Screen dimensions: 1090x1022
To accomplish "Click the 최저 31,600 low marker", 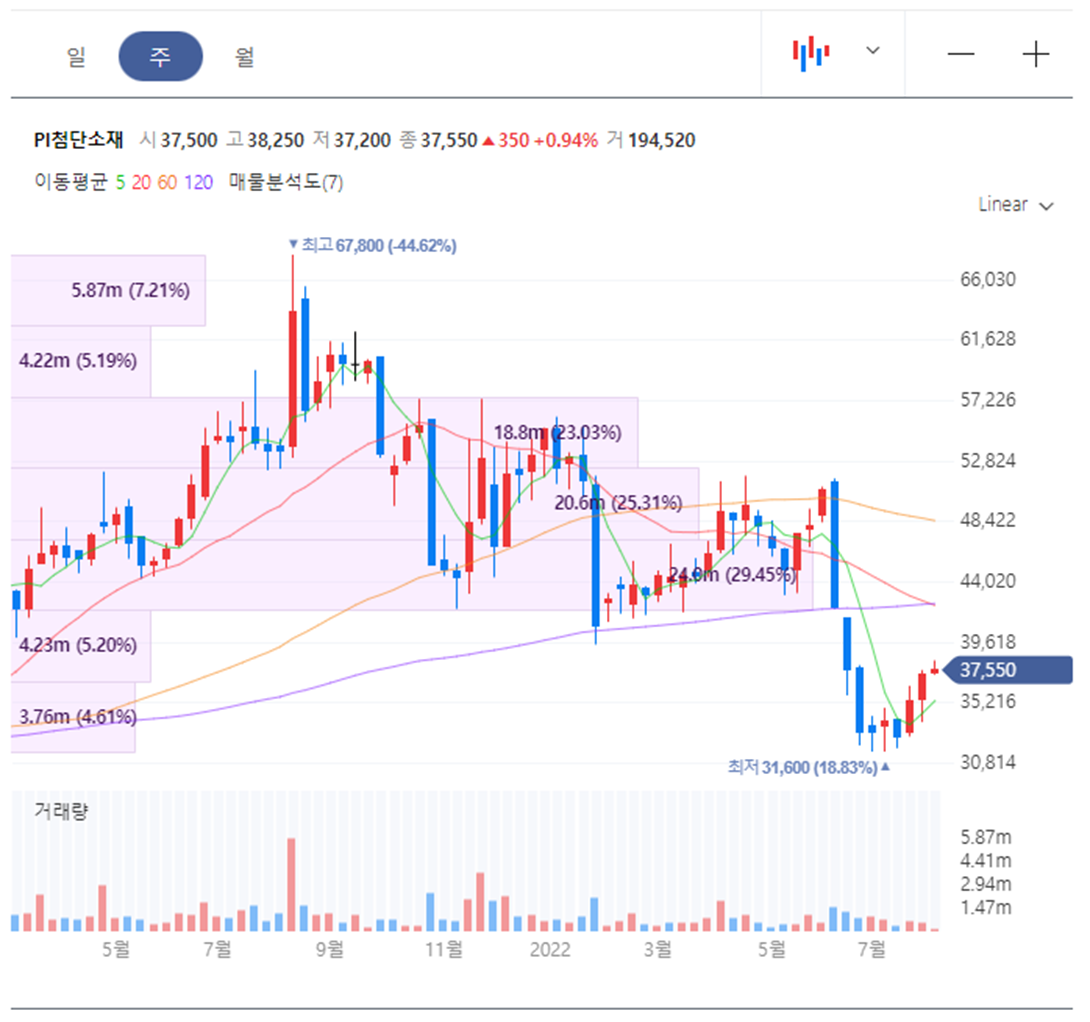I will pyautogui.click(x=808, y=768).
